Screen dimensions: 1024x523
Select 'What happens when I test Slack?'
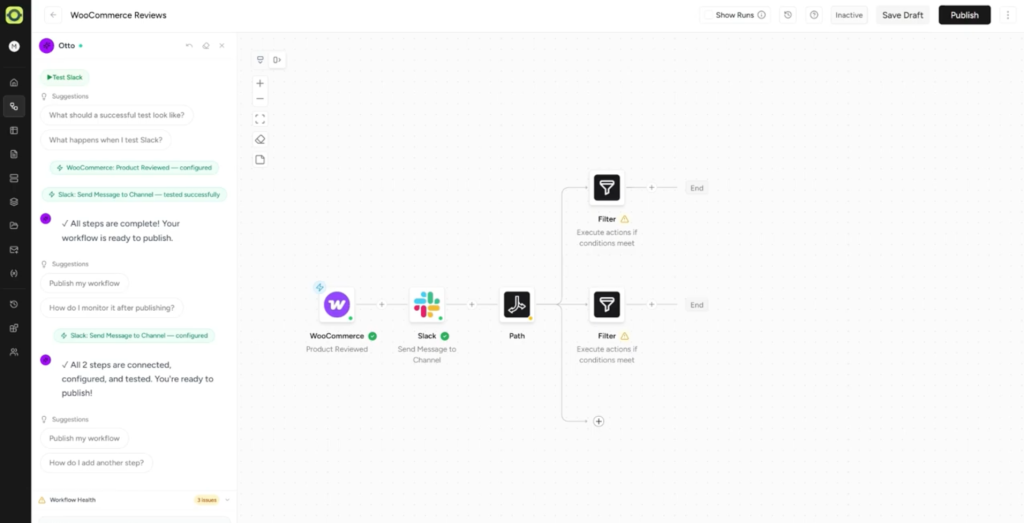tap(106, 140)
